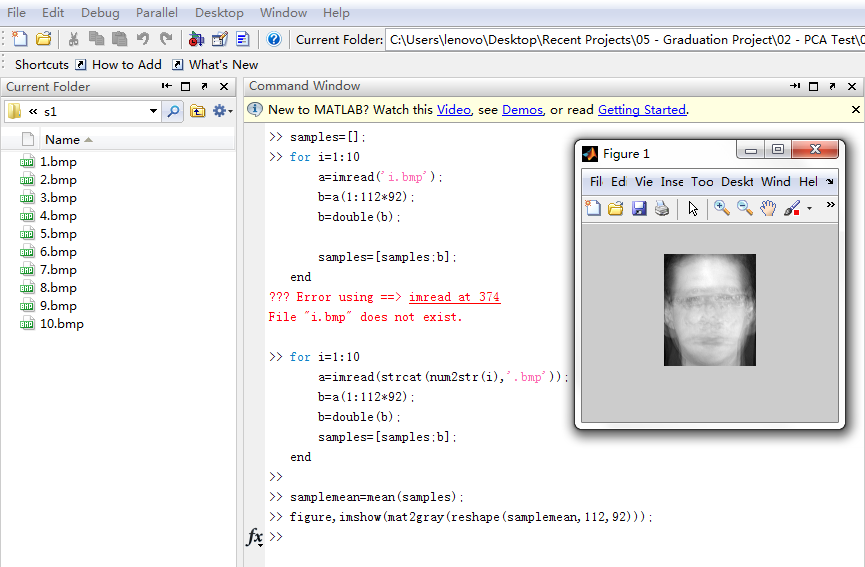The height and width of the screenshot is (567, 865).
Task: Open the Debug menu
Action: pyautogui.click(x=100, y=12)
